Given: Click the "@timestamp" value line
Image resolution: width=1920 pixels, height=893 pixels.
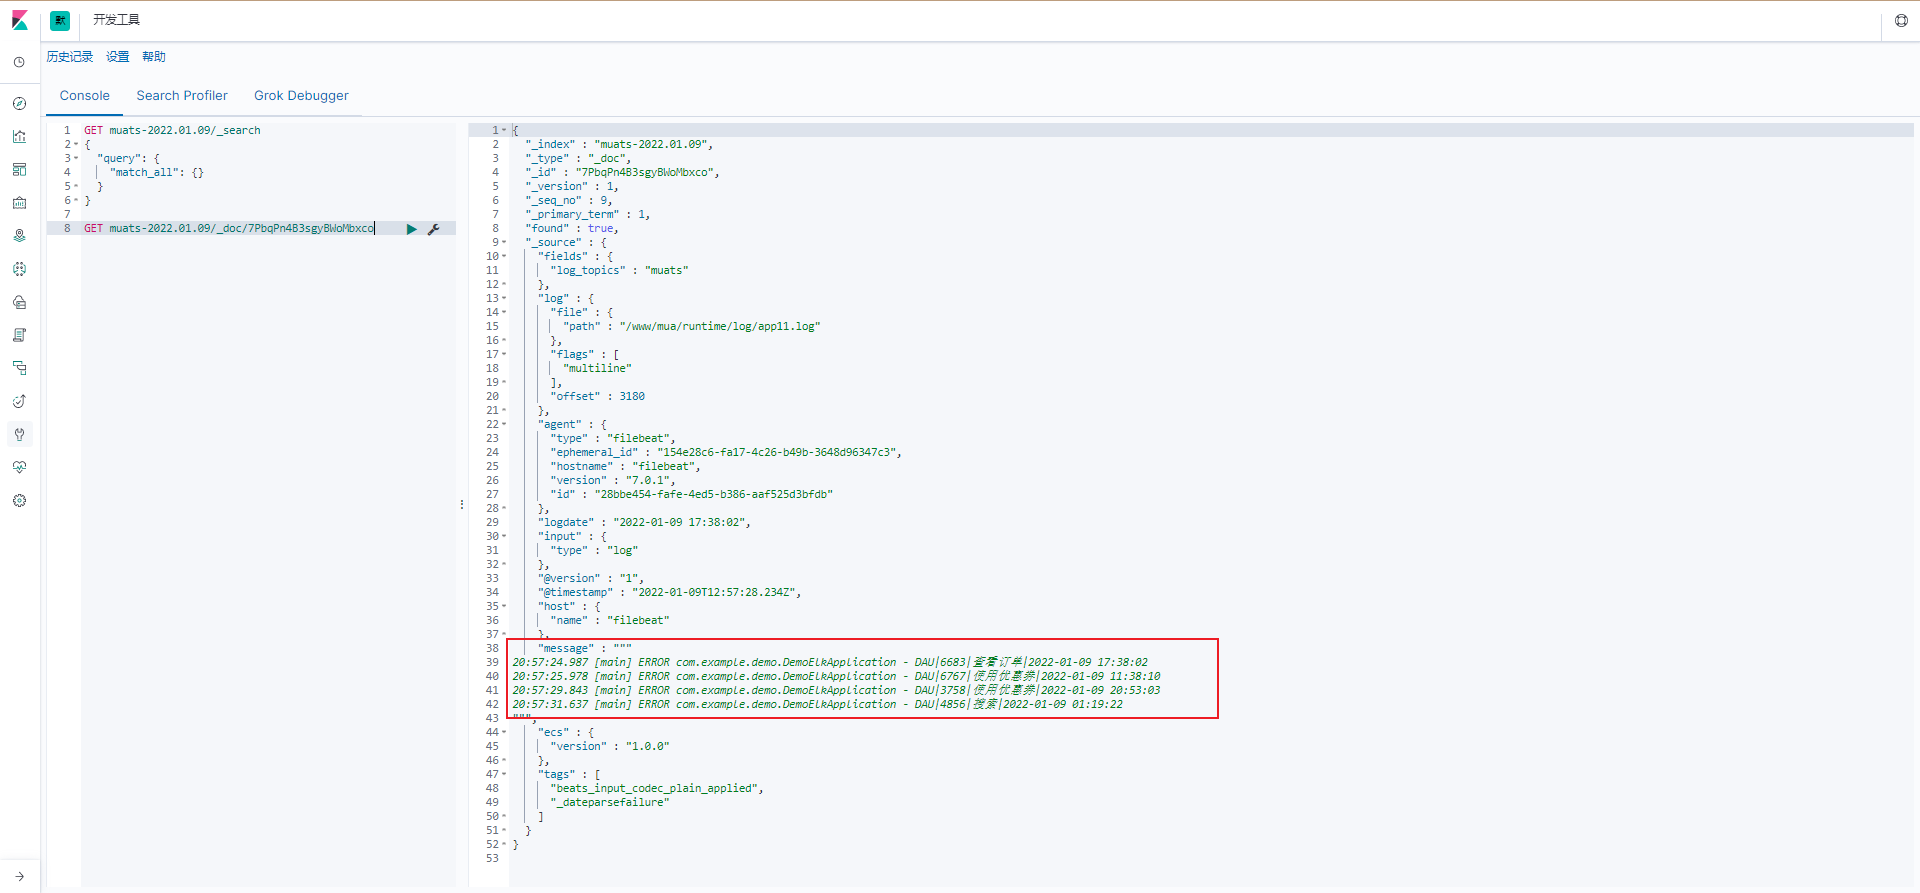Looking at the screenshot, I should [x=669, y=592].
